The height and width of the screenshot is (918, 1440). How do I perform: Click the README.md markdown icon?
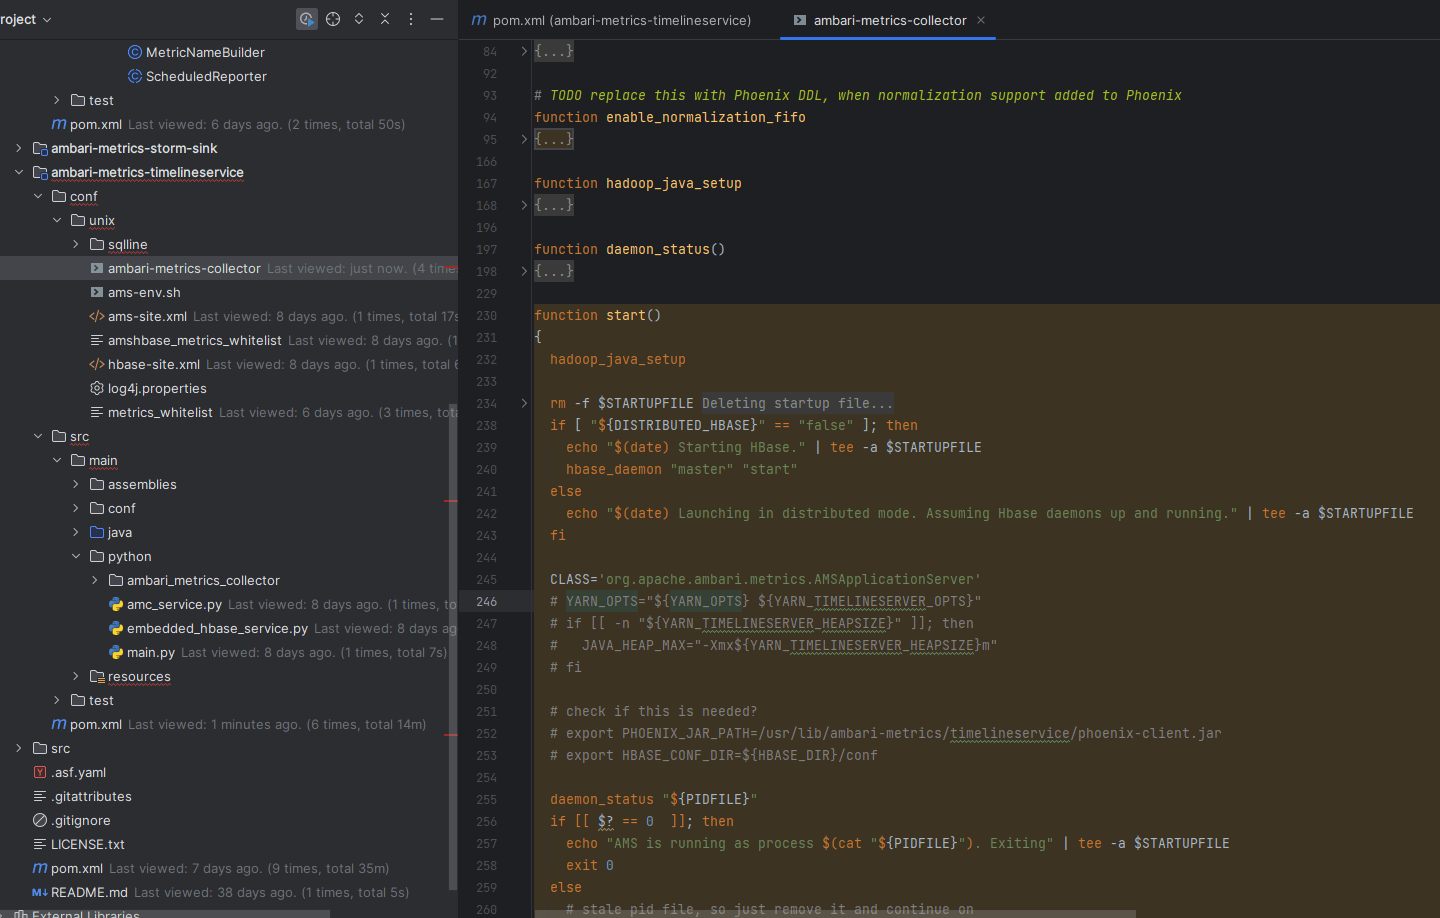point(40,892)
